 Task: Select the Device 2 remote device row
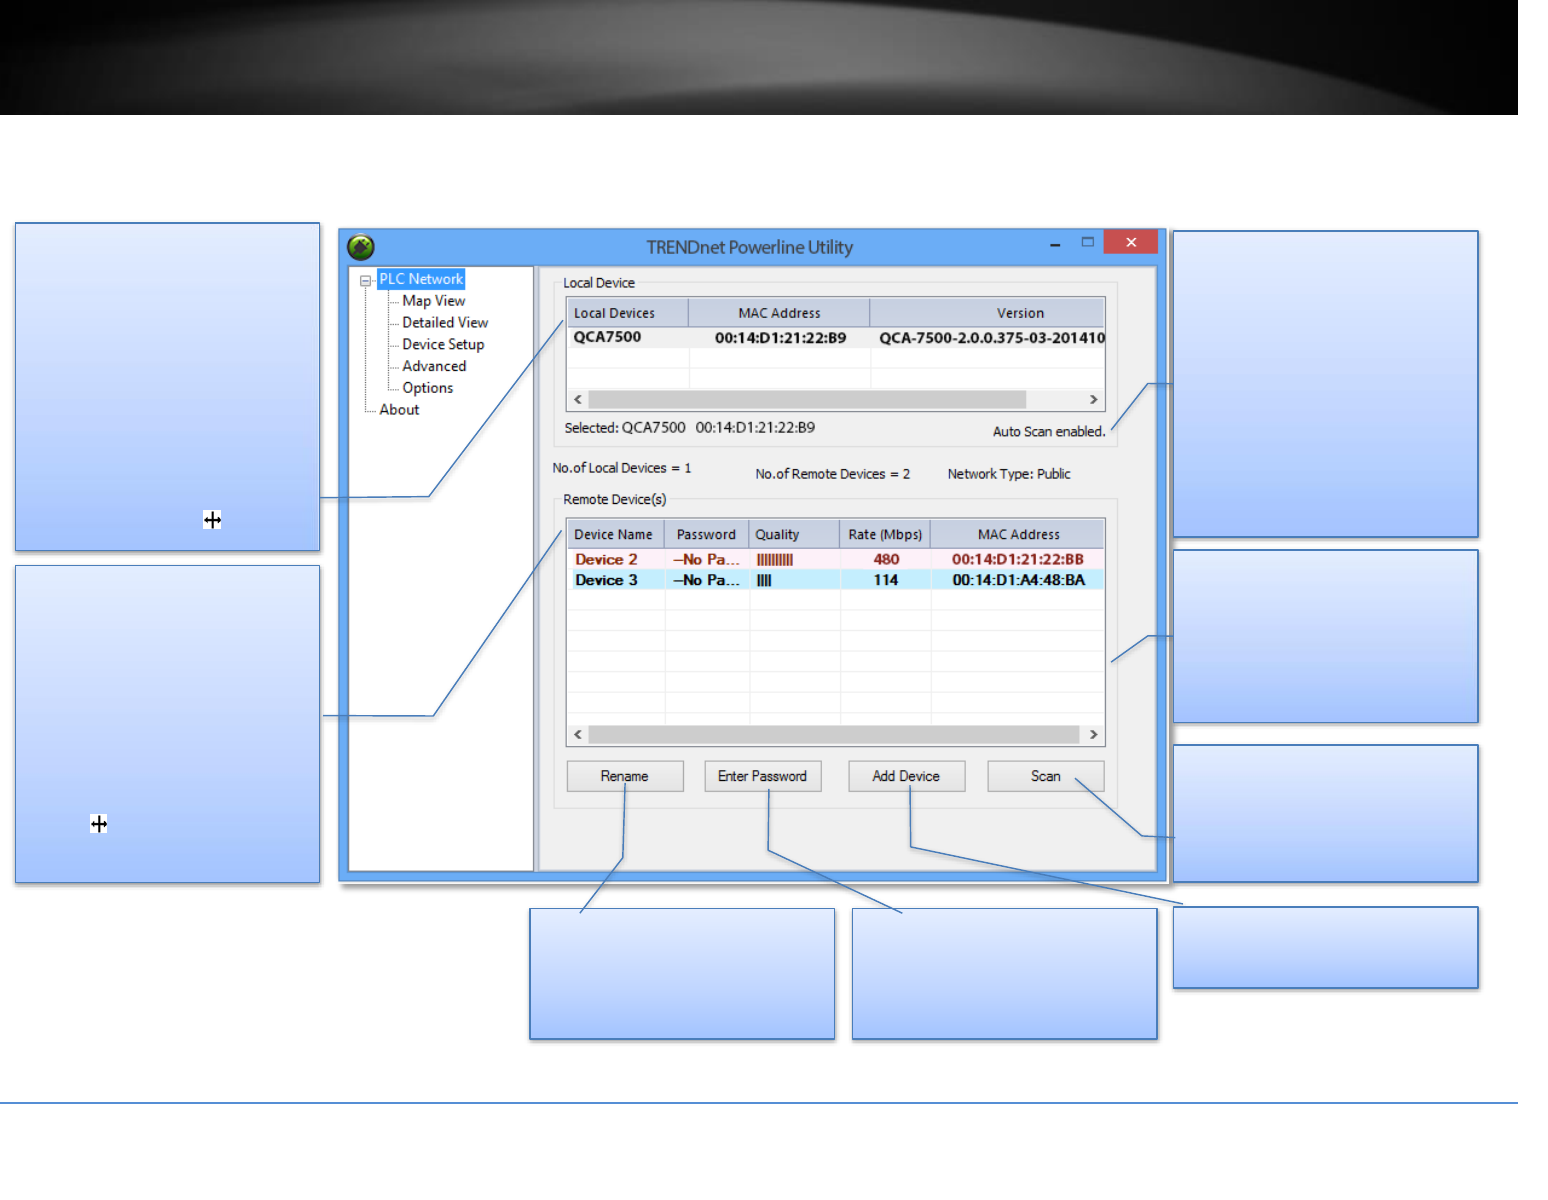[x=836, y=560]
